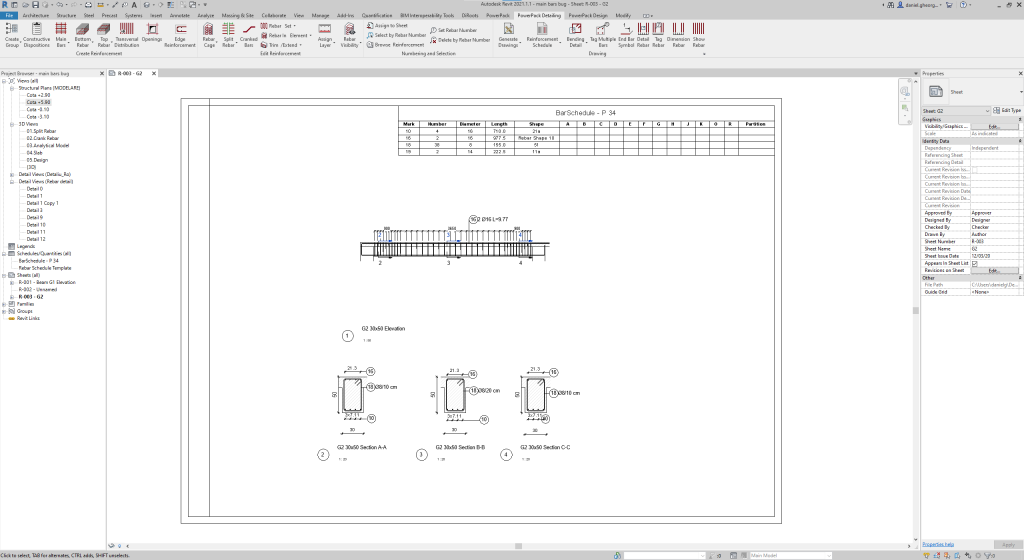Select the Bending Detail tool
The width and height of the screenshot is (1024, 560).
click(575, 35)
